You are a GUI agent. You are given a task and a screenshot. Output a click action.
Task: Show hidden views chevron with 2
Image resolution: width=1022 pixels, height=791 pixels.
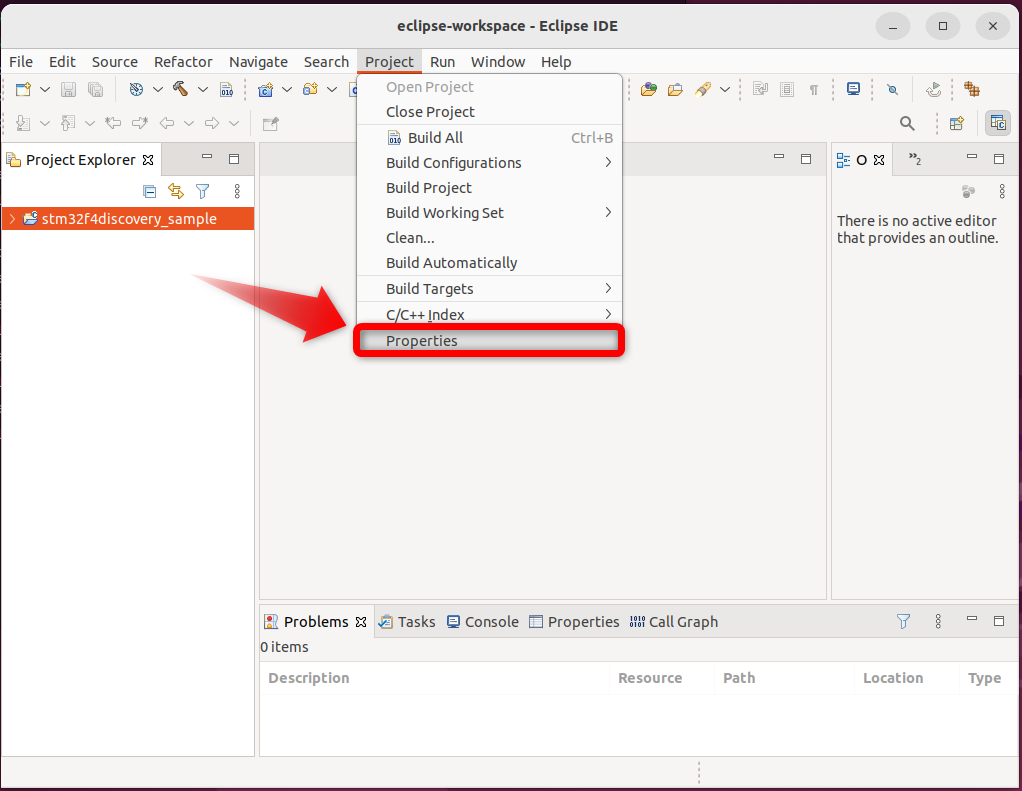[x=915, y=159]
